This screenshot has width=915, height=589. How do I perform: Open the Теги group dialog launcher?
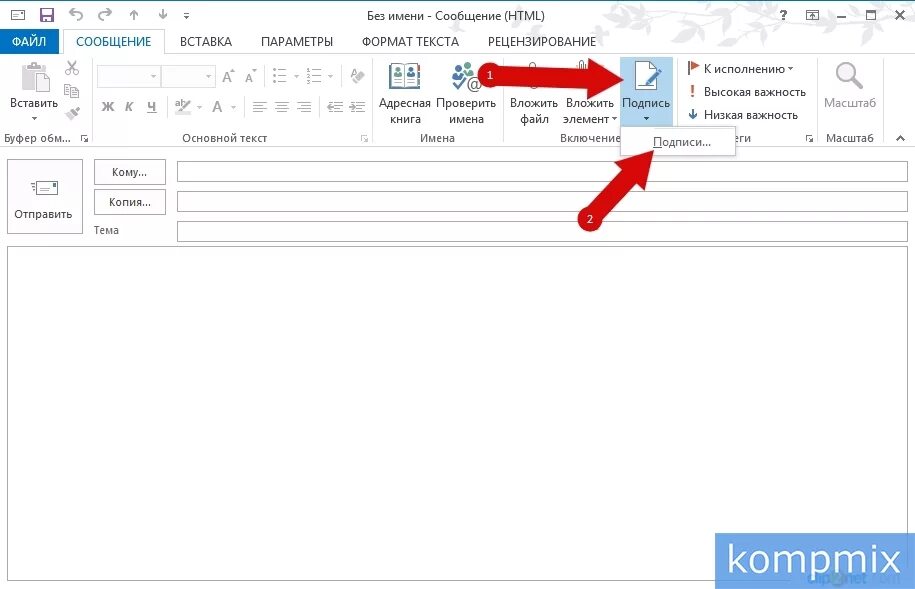(809, 138)
